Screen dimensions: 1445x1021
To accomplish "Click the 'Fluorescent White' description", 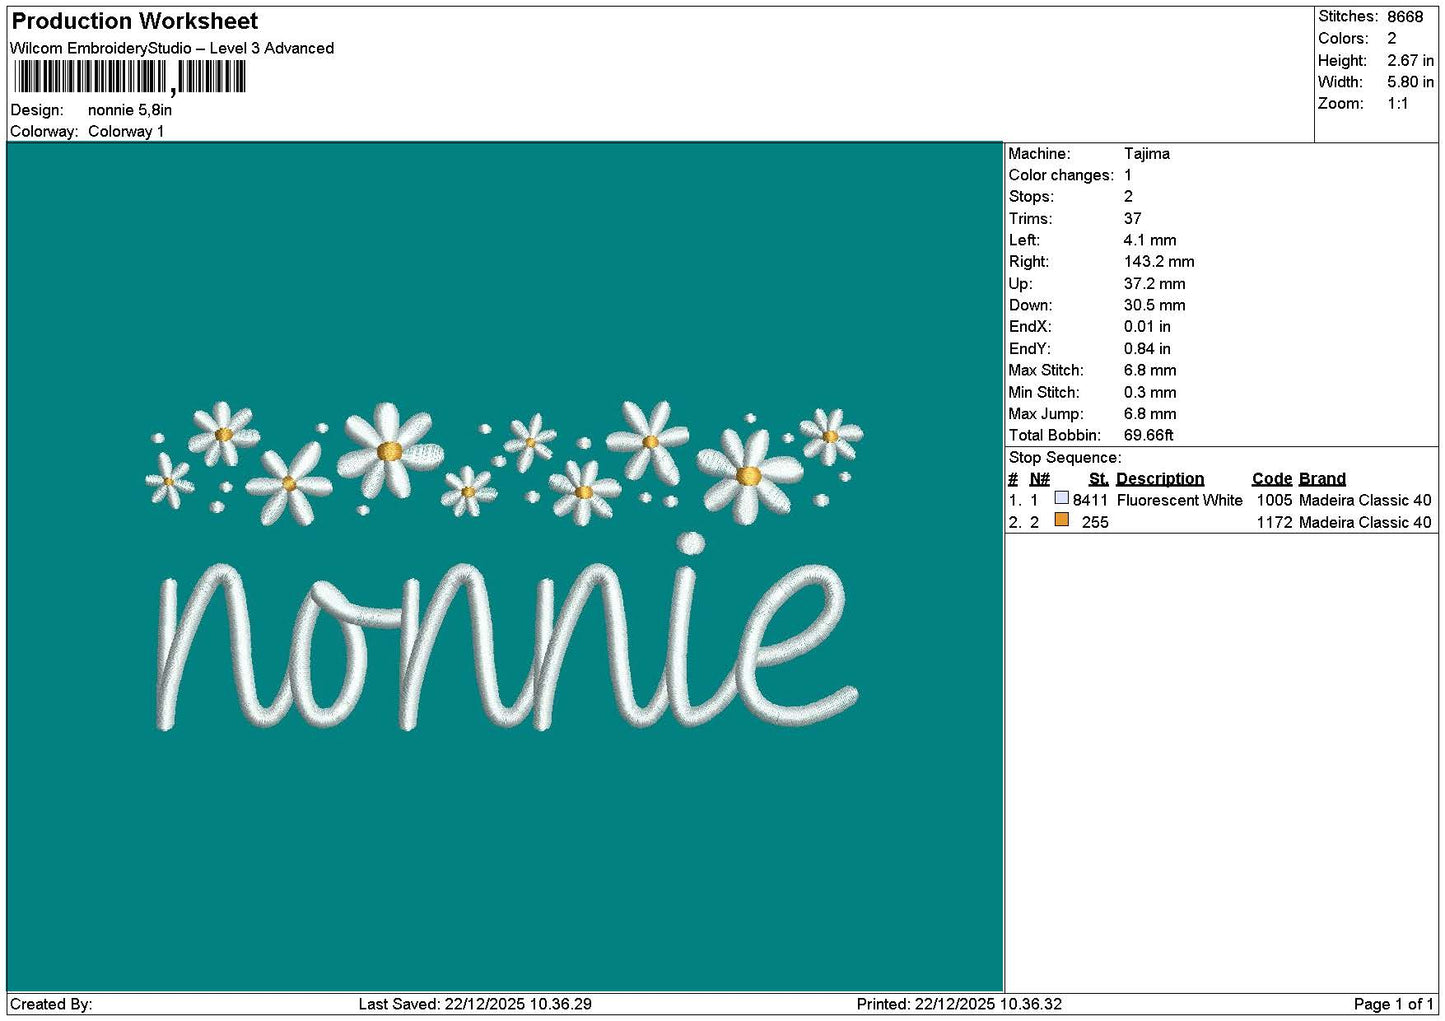I will 1180,501.
